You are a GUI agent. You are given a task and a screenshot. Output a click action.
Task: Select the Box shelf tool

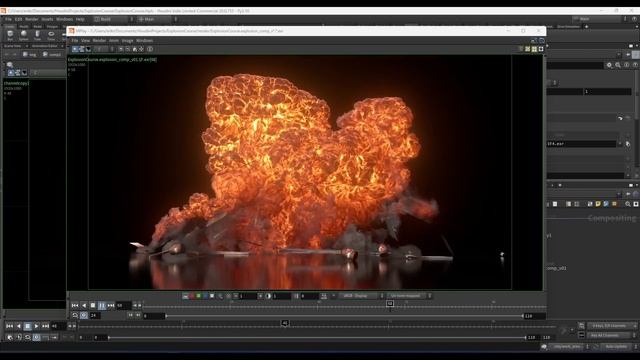[10, 35]
